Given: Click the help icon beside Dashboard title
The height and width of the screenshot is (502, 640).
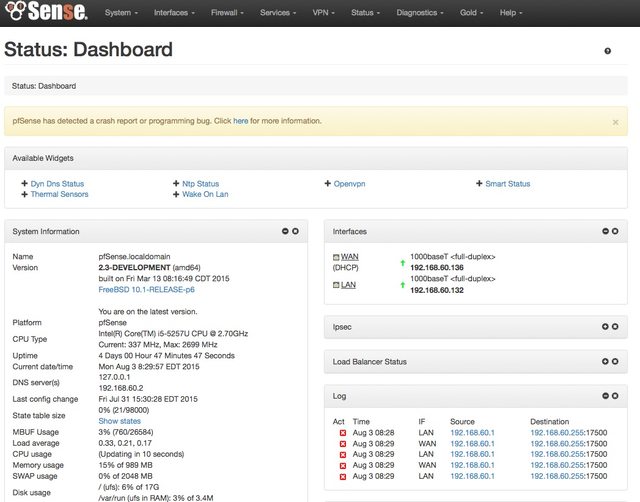Looking at the screenshot, I should pos(607,51).
